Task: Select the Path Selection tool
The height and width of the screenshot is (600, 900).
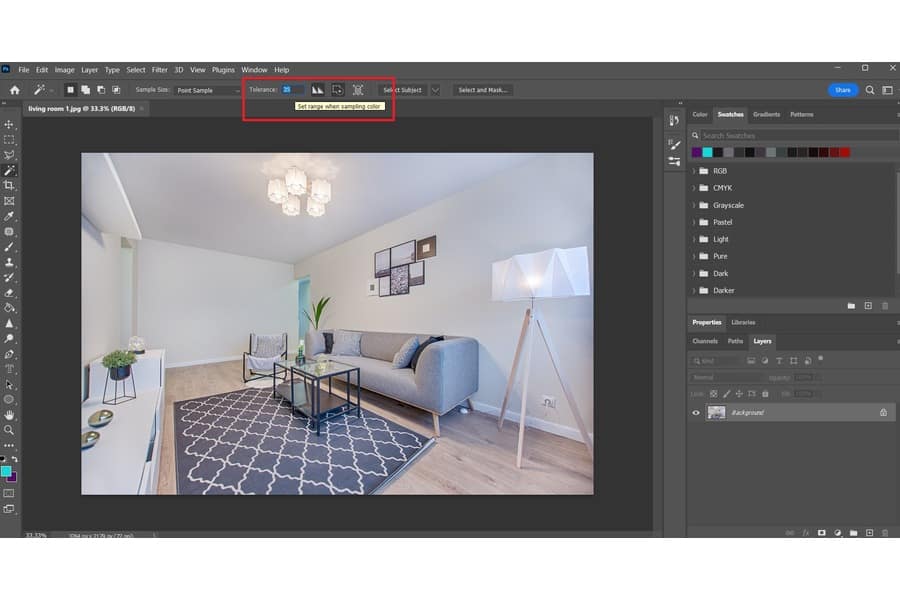Action: click(x=9, y=384)
